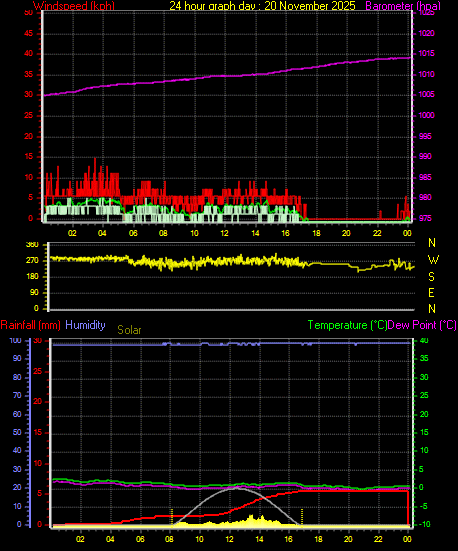Click the S compass direction label
458x551 pixels.
[x=431, y=277]
